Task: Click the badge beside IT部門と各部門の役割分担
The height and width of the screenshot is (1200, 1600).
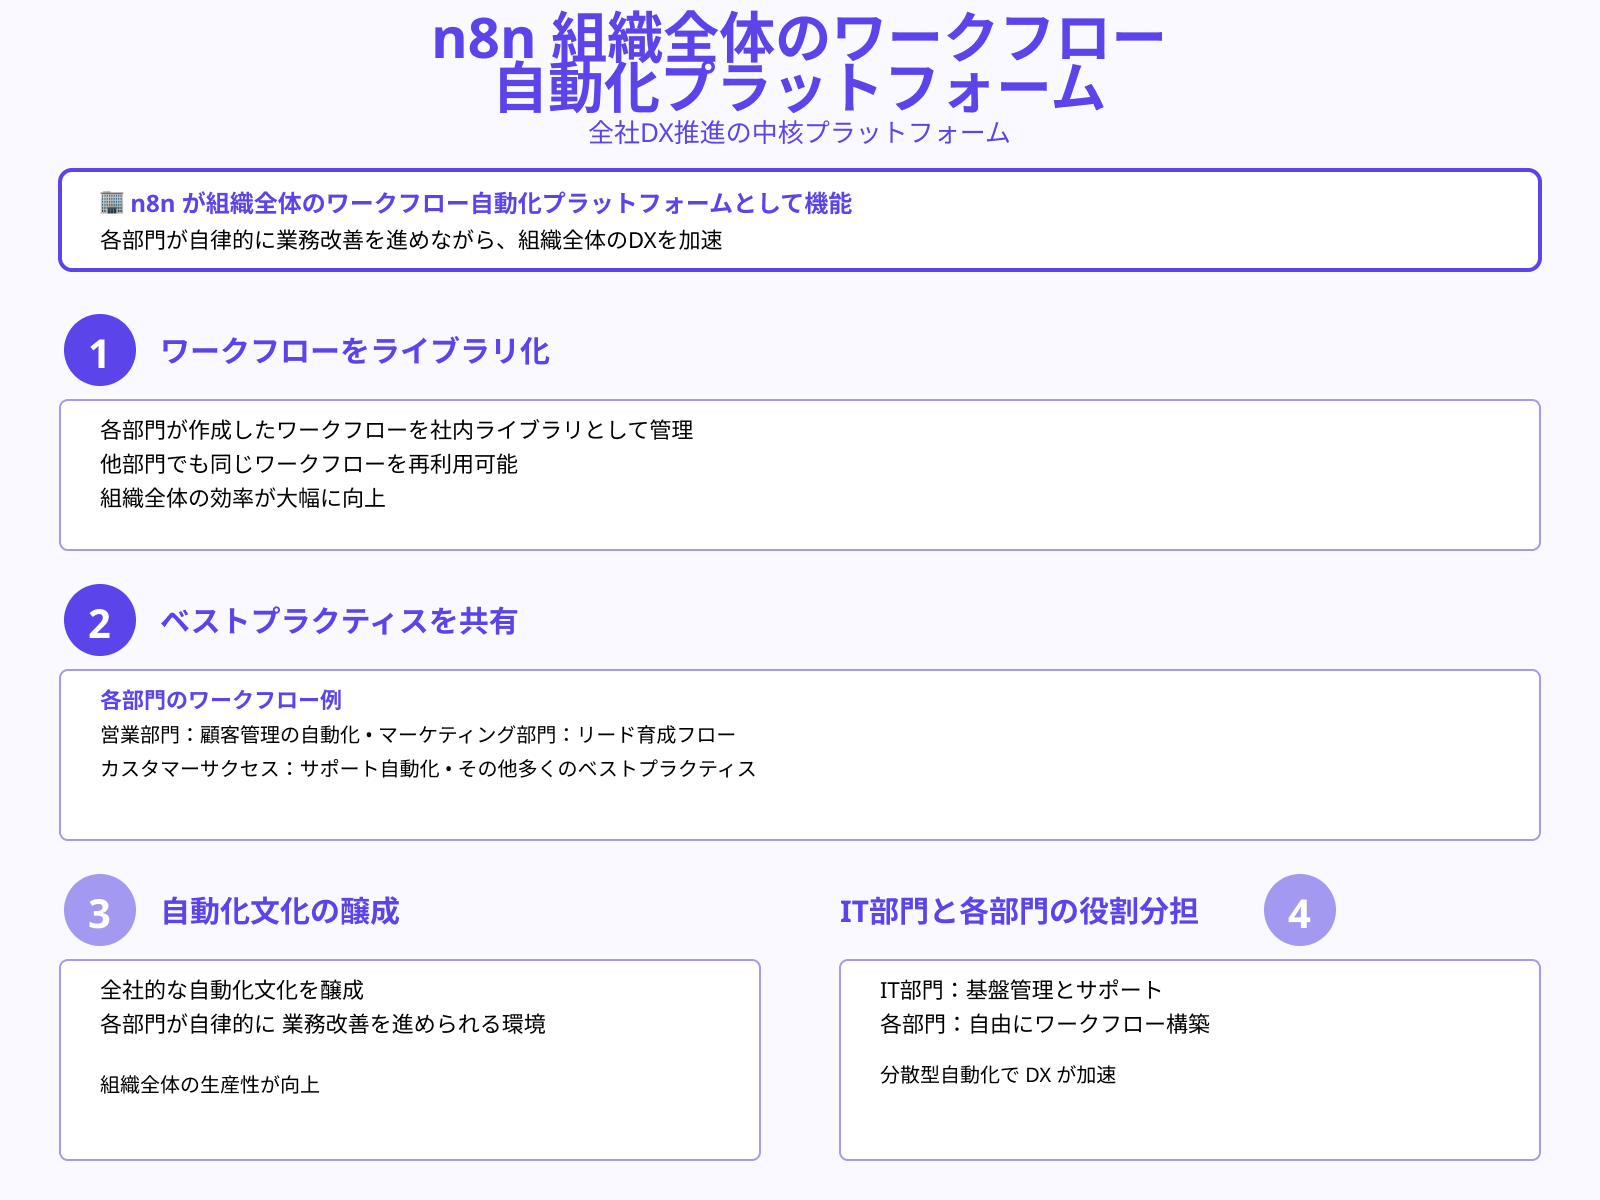Action: pos(1300,911)
